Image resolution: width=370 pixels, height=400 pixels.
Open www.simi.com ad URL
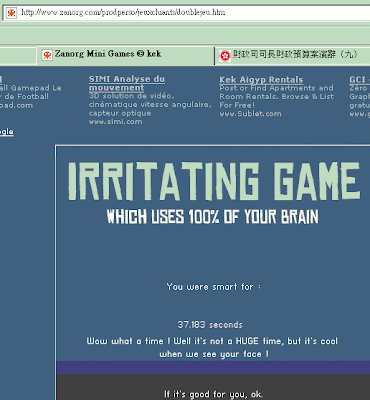point(115,122)
